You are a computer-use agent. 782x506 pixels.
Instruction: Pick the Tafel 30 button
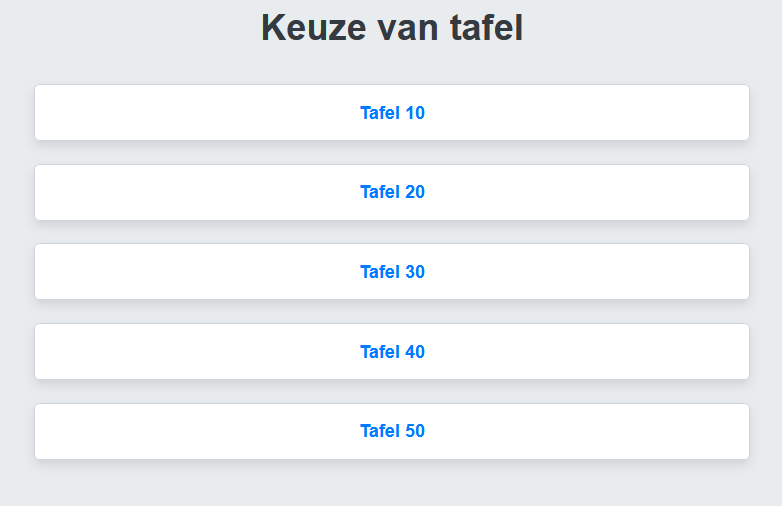[x=392, y=272]
